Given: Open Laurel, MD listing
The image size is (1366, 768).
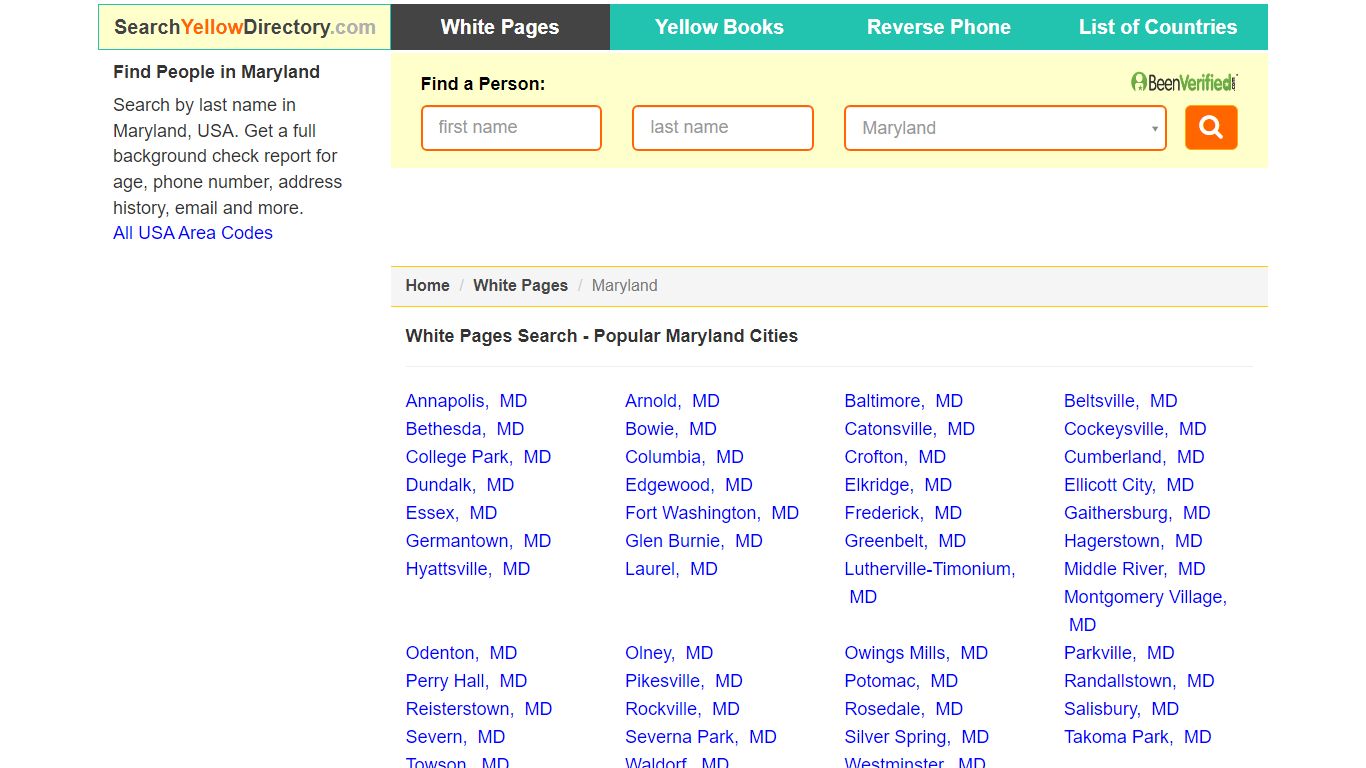Looking at the screenshot, I should (x=671, y=569).
